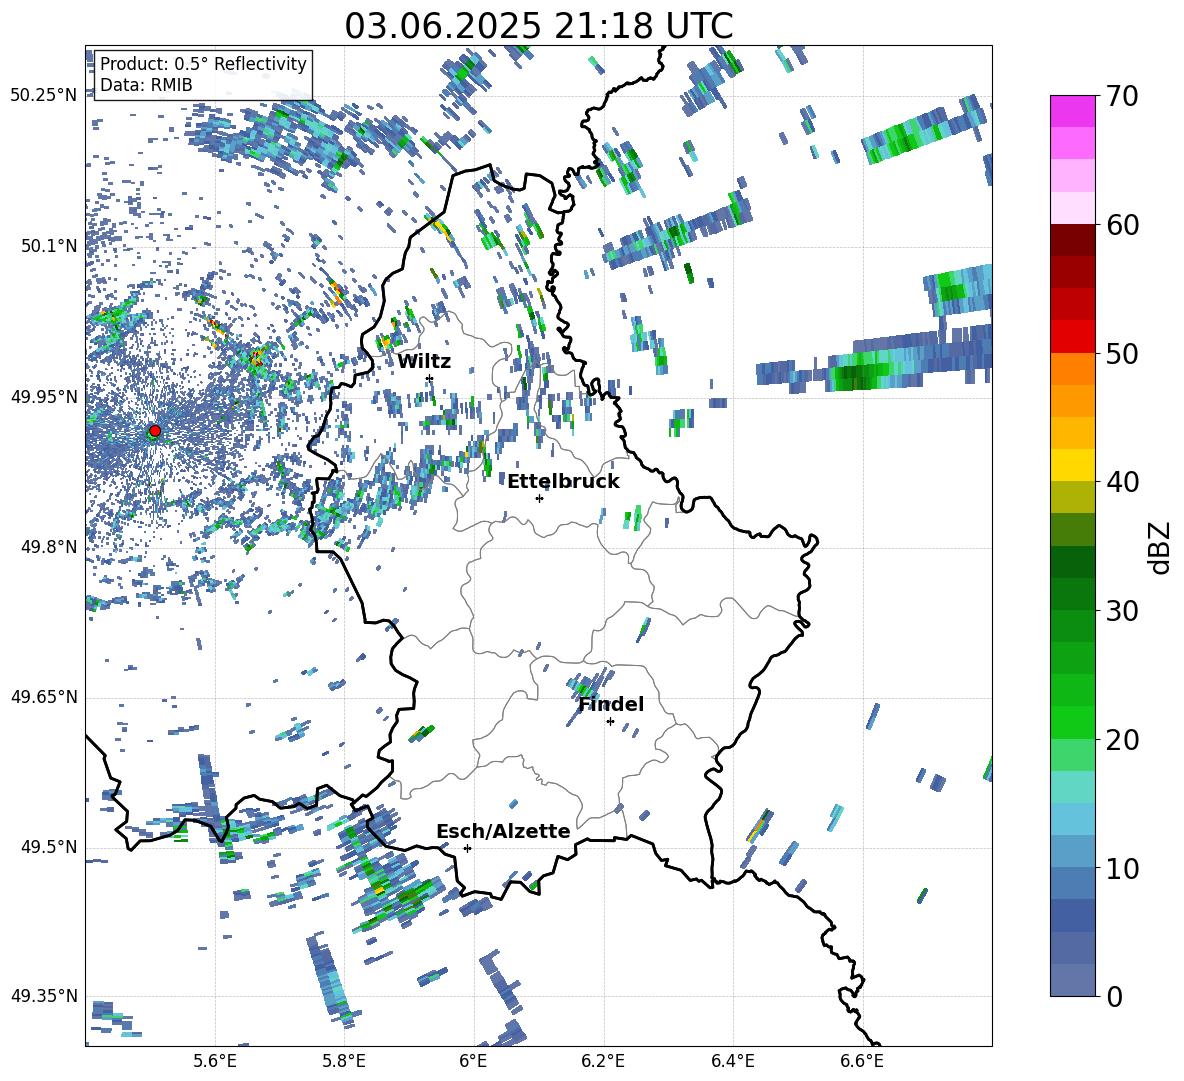
Task: Click the Findel location label
Action: (611, 704)
